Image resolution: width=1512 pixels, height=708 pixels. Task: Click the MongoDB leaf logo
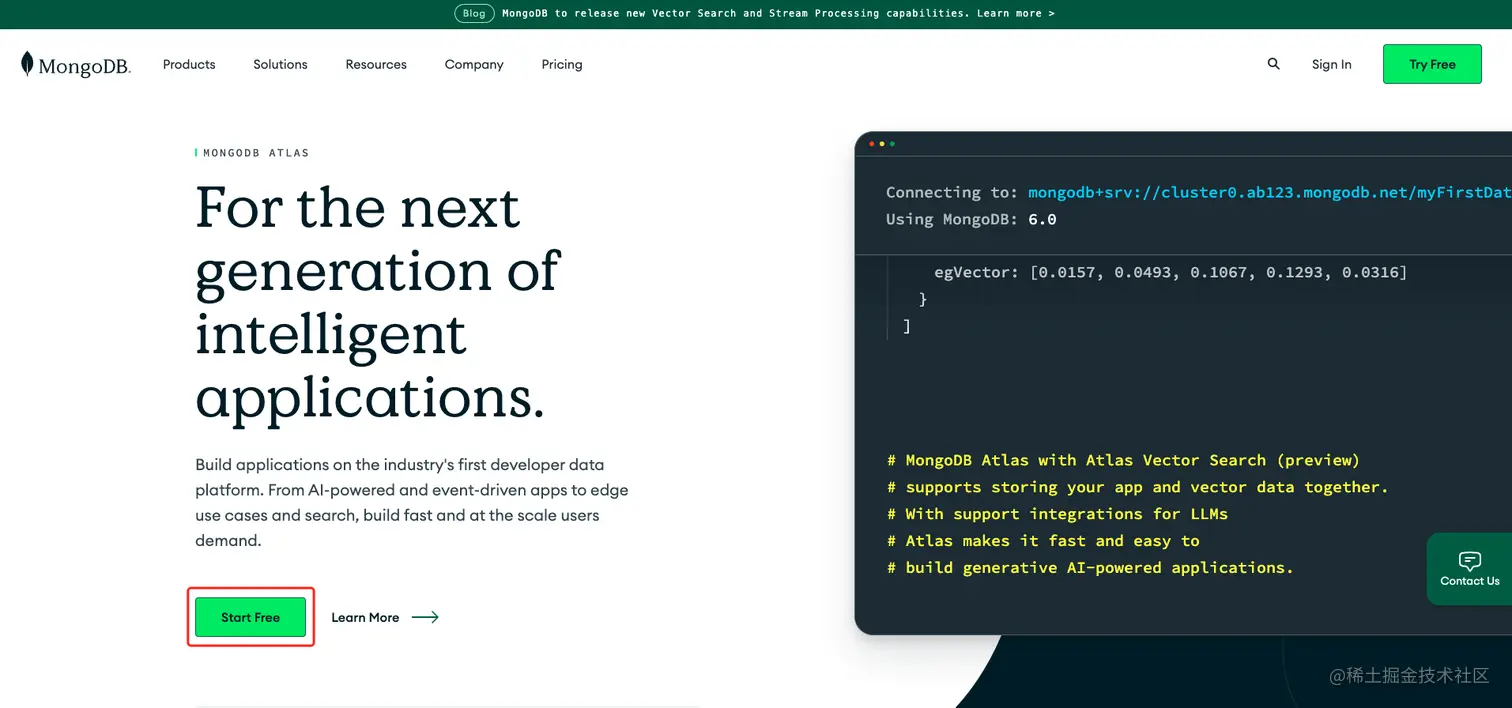click(27, 64)
